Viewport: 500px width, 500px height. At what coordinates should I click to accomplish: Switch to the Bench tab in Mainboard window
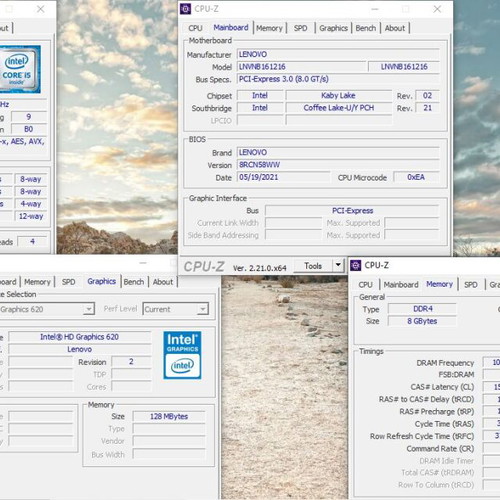tap(366, 28)
